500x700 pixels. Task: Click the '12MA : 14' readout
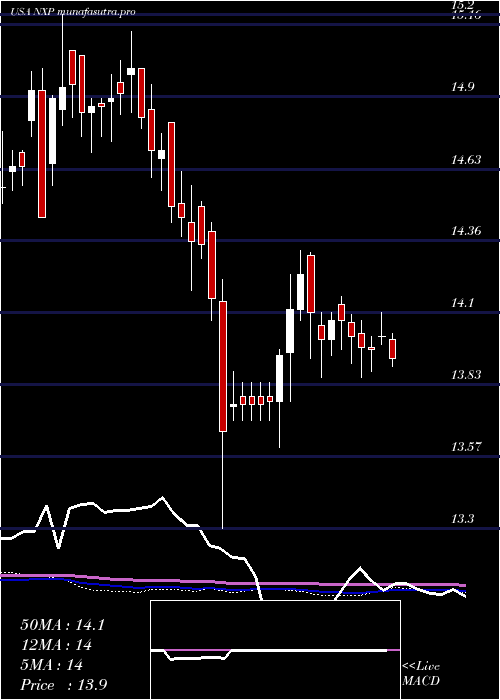pyautogui.click(x=56, y=645)
